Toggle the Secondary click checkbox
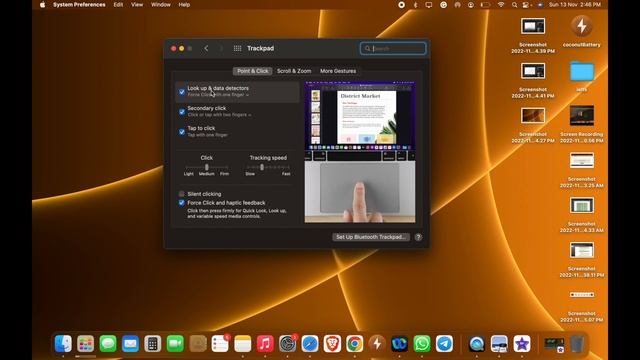This screenshot has width=640, height=360. coord(182,112)
